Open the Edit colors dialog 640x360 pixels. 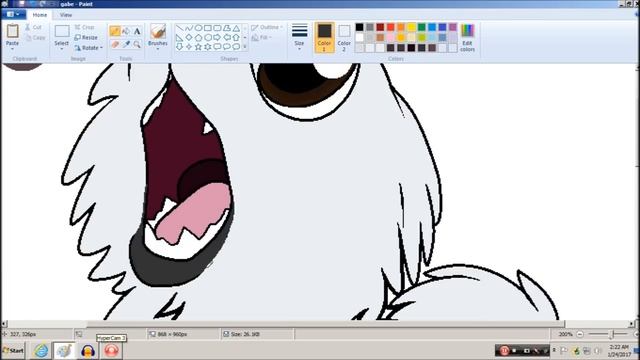click(x=467, y=38)
